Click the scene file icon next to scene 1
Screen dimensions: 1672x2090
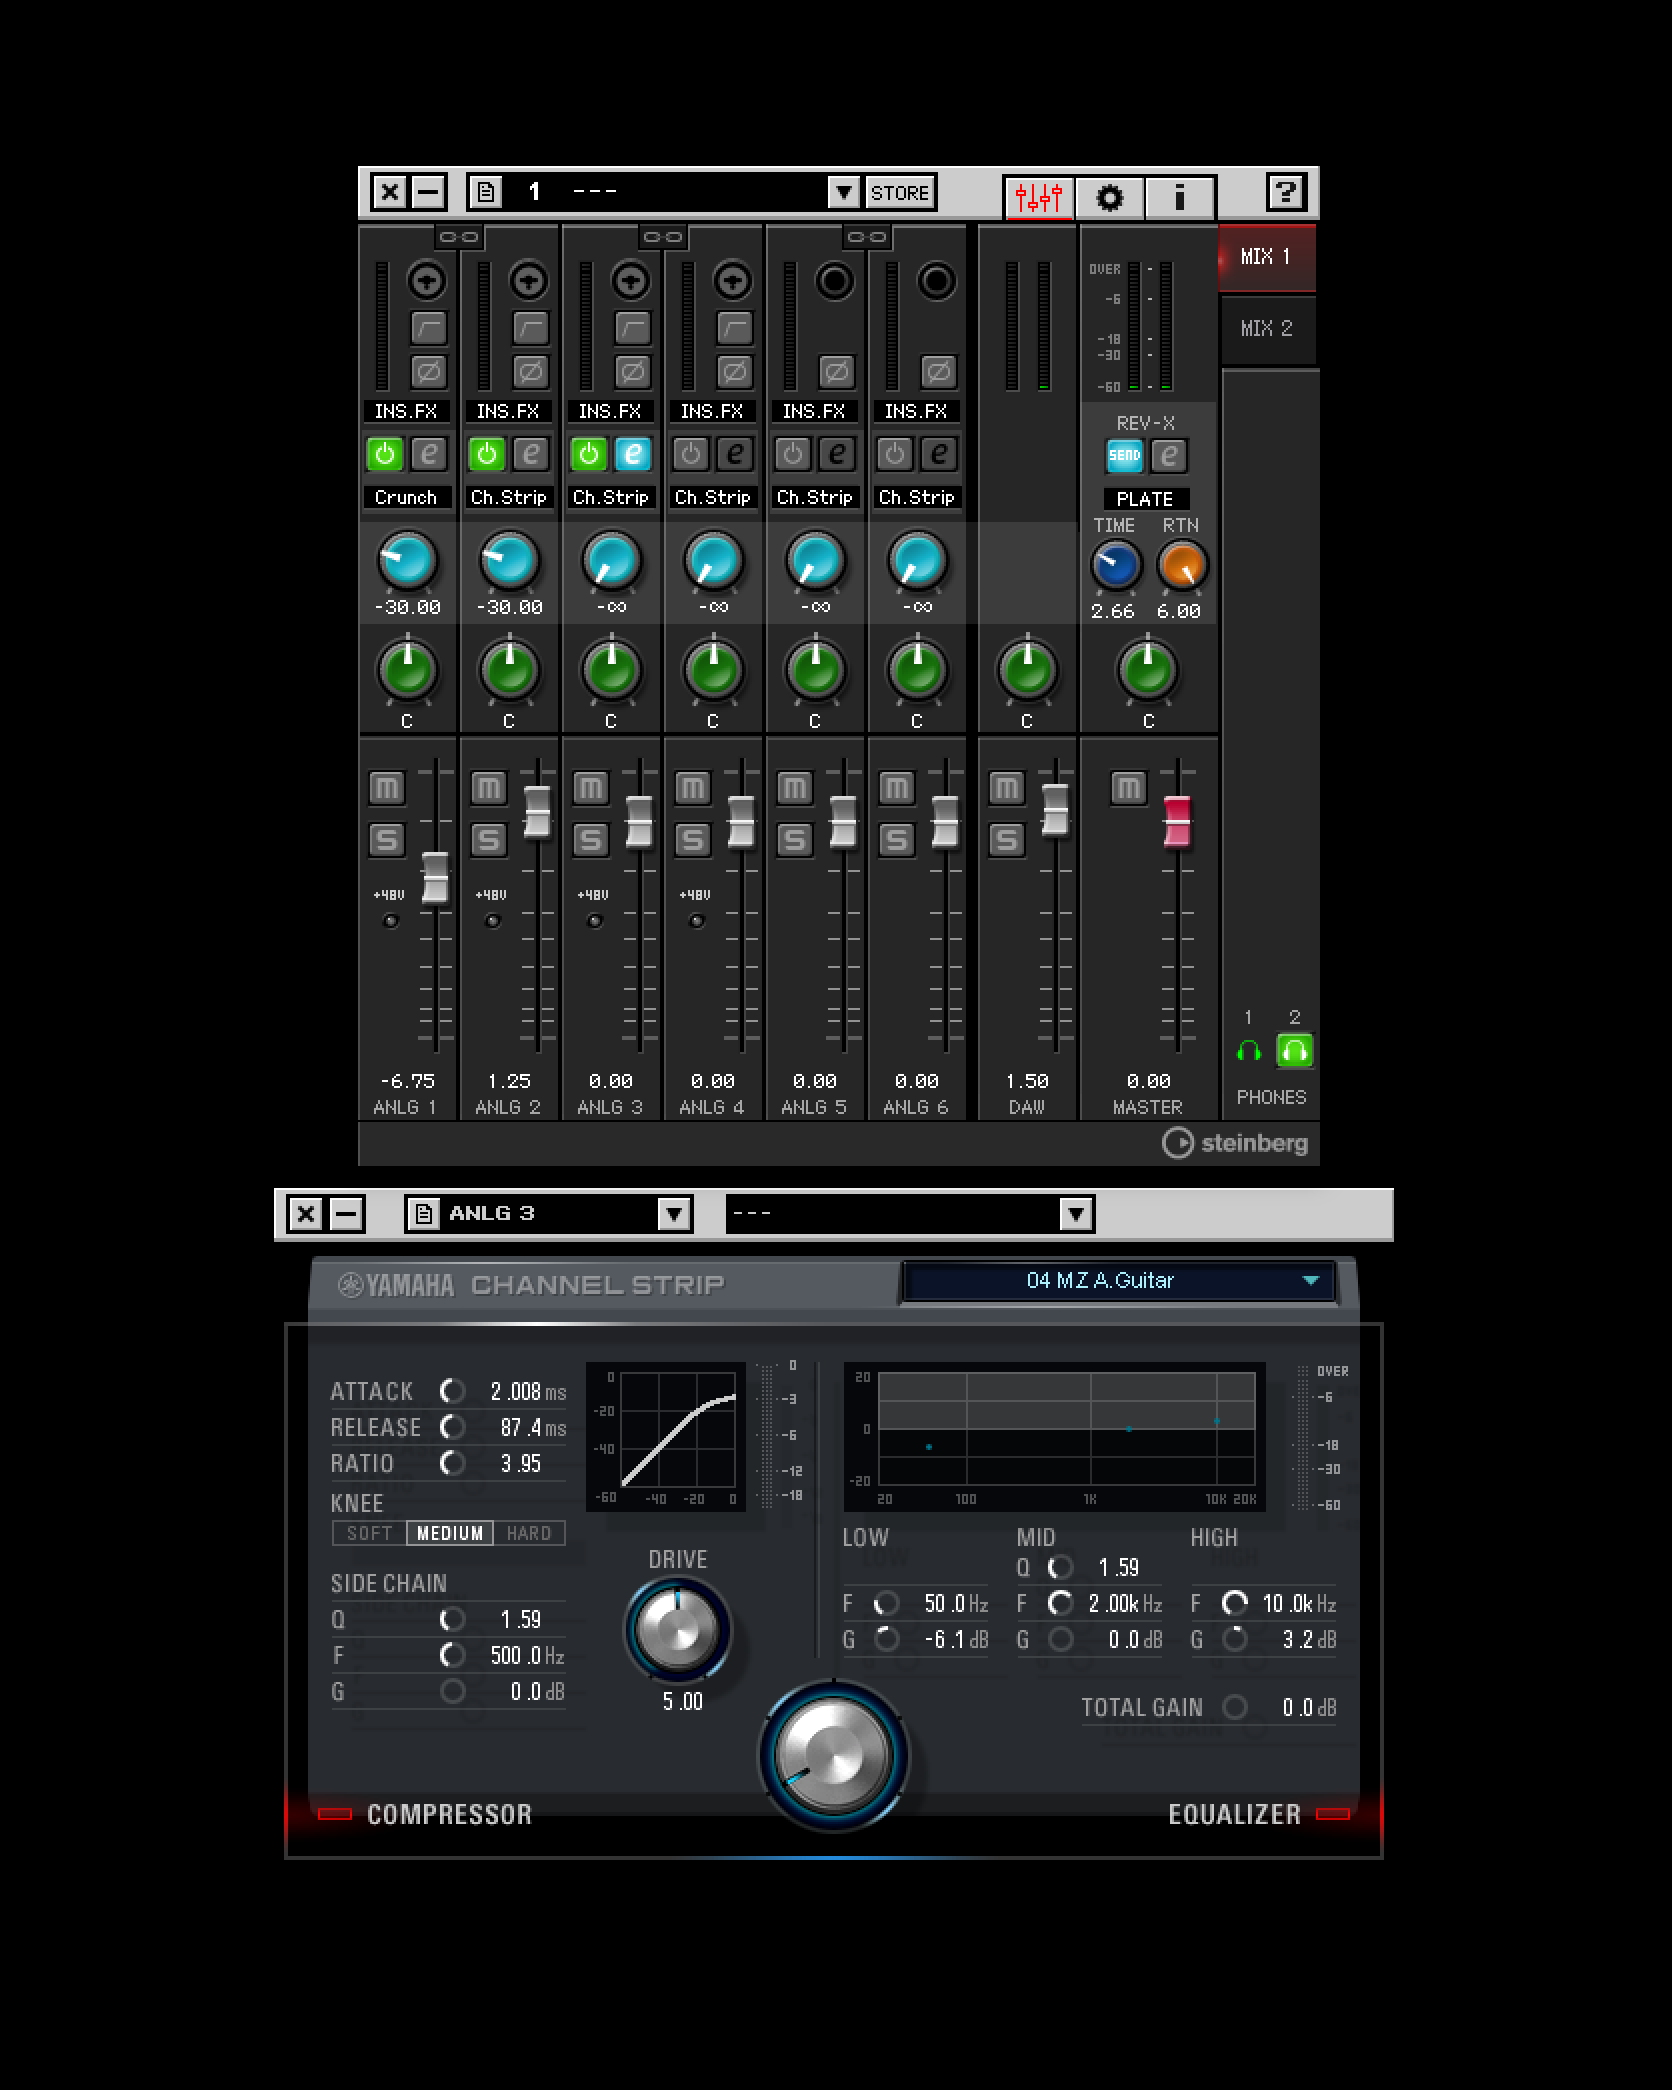click(486, 192)
